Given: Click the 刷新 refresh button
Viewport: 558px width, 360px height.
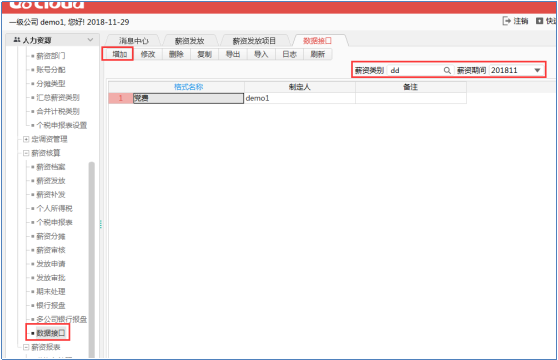Looking at the screenshot, I should click(317, 54).
